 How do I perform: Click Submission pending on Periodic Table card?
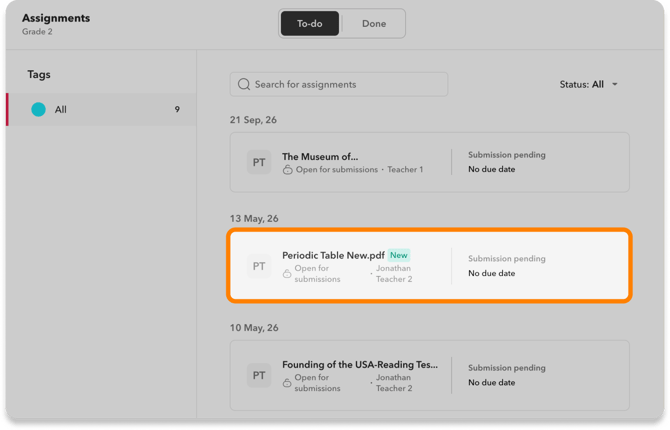[x=507, y=259]
